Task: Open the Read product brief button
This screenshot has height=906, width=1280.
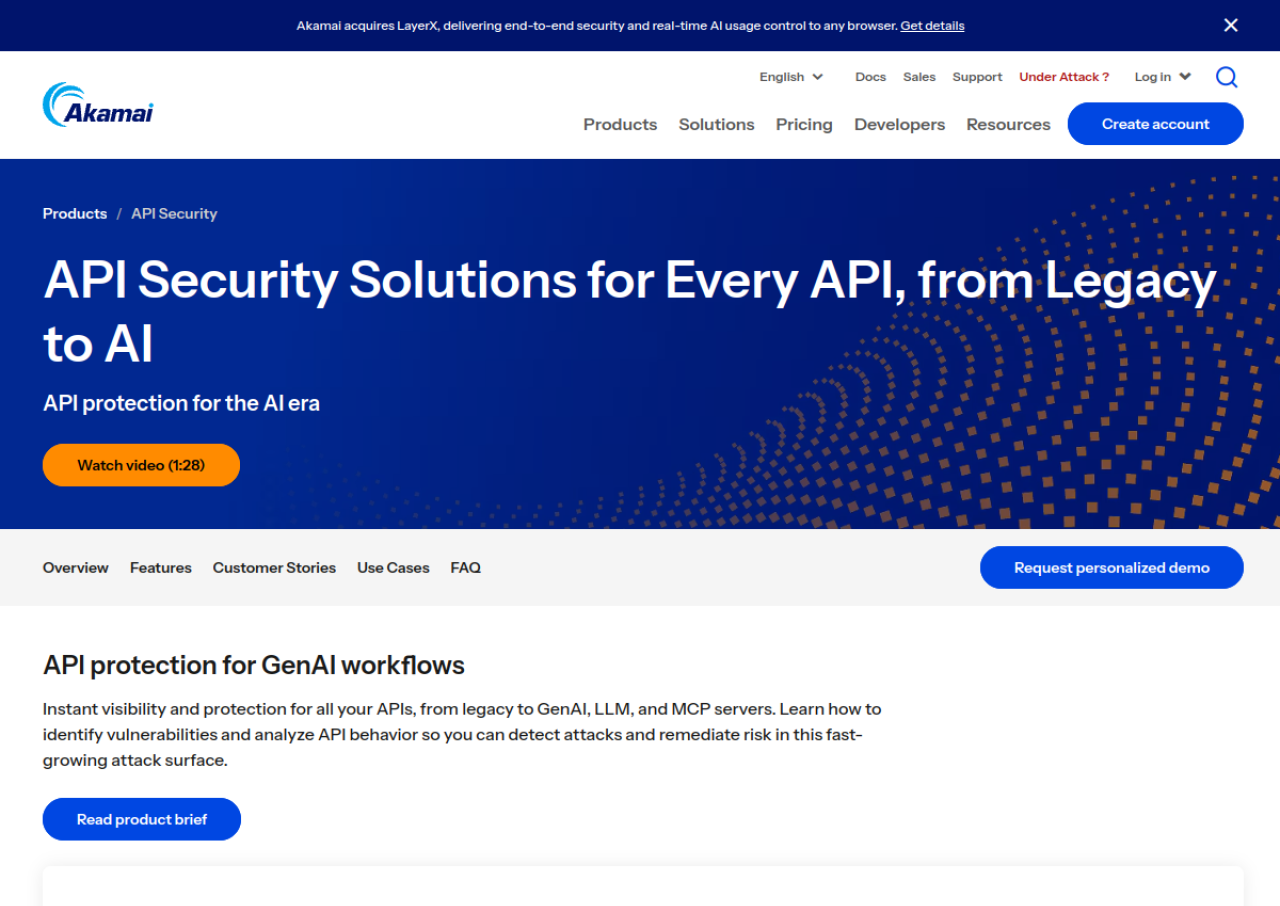Action: [x=142, y=819]
